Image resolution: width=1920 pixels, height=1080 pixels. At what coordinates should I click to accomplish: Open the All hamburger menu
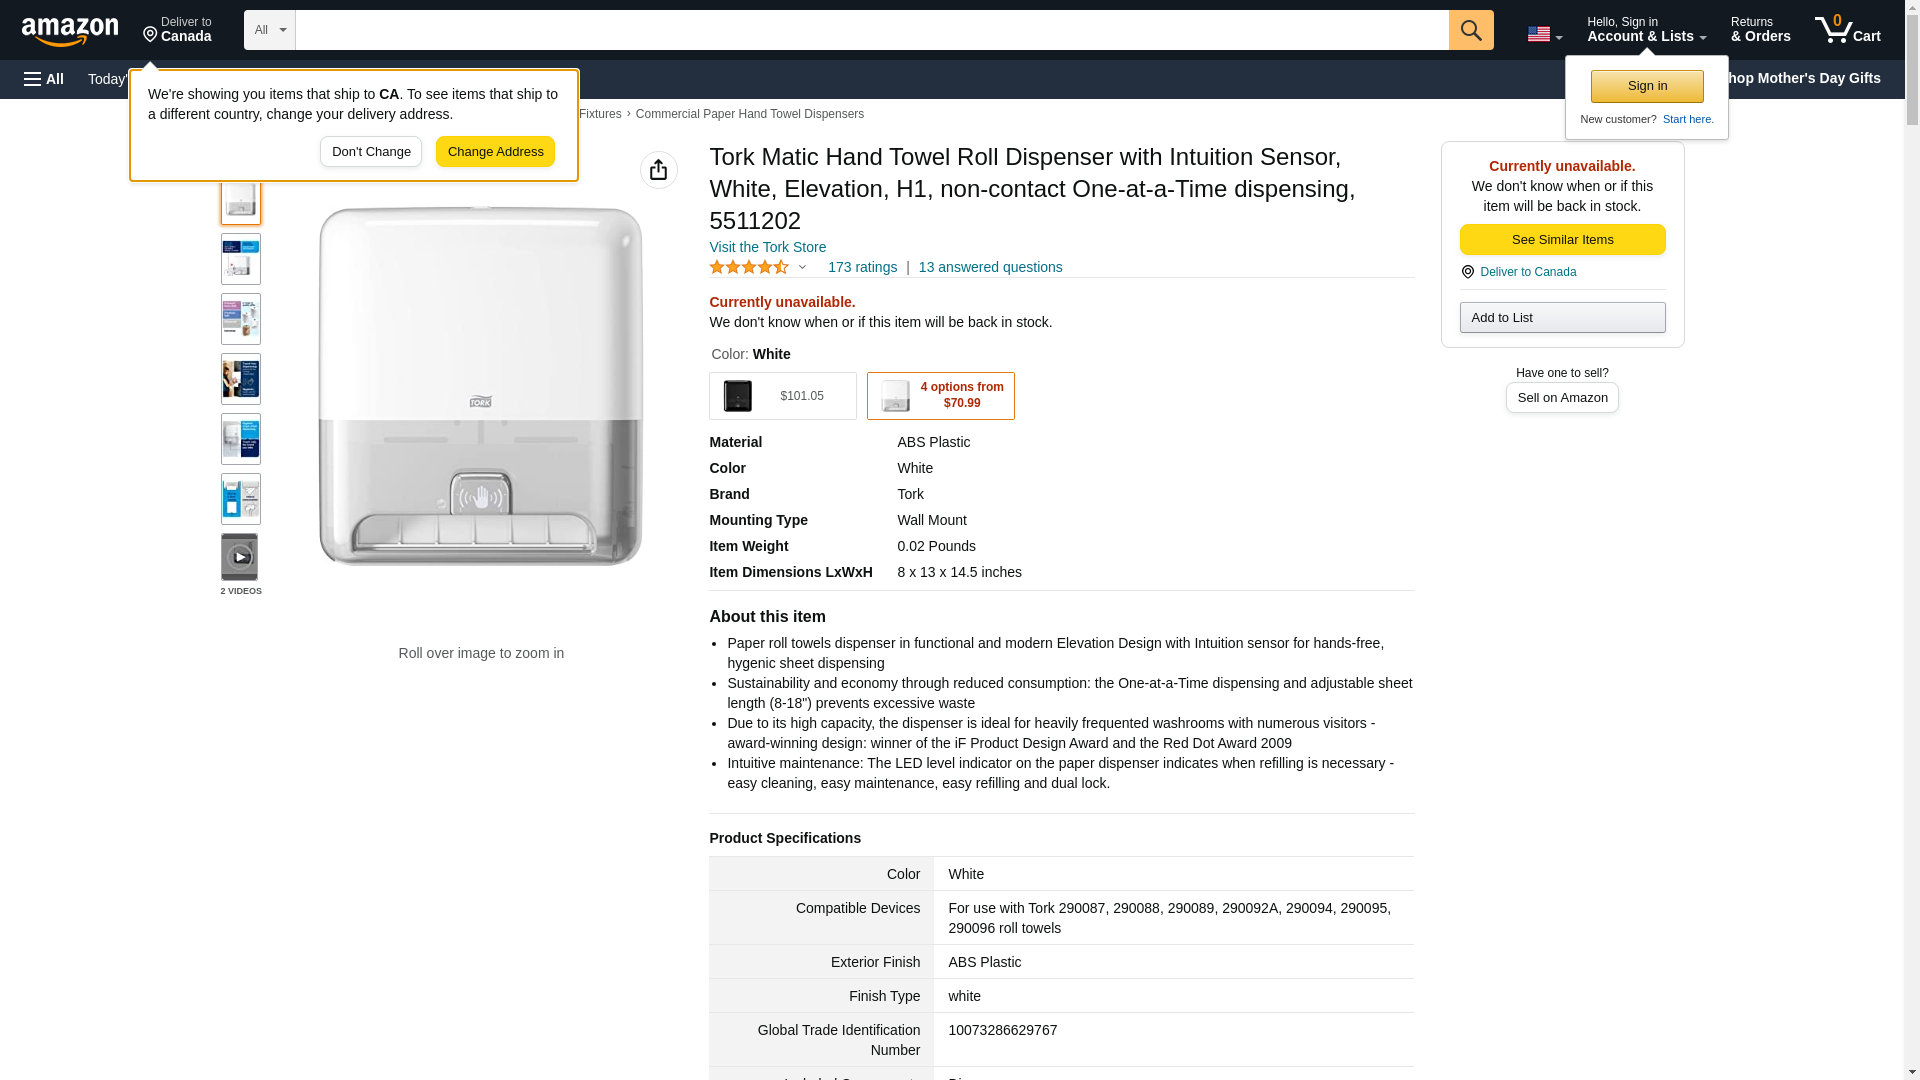tap(44, 79)
